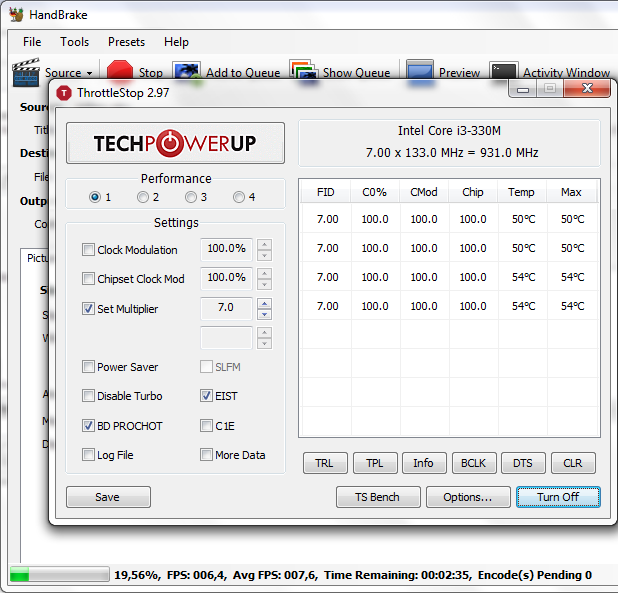
Task: Click the HandBrake pineapple app icon
Action: coord(17,15)
